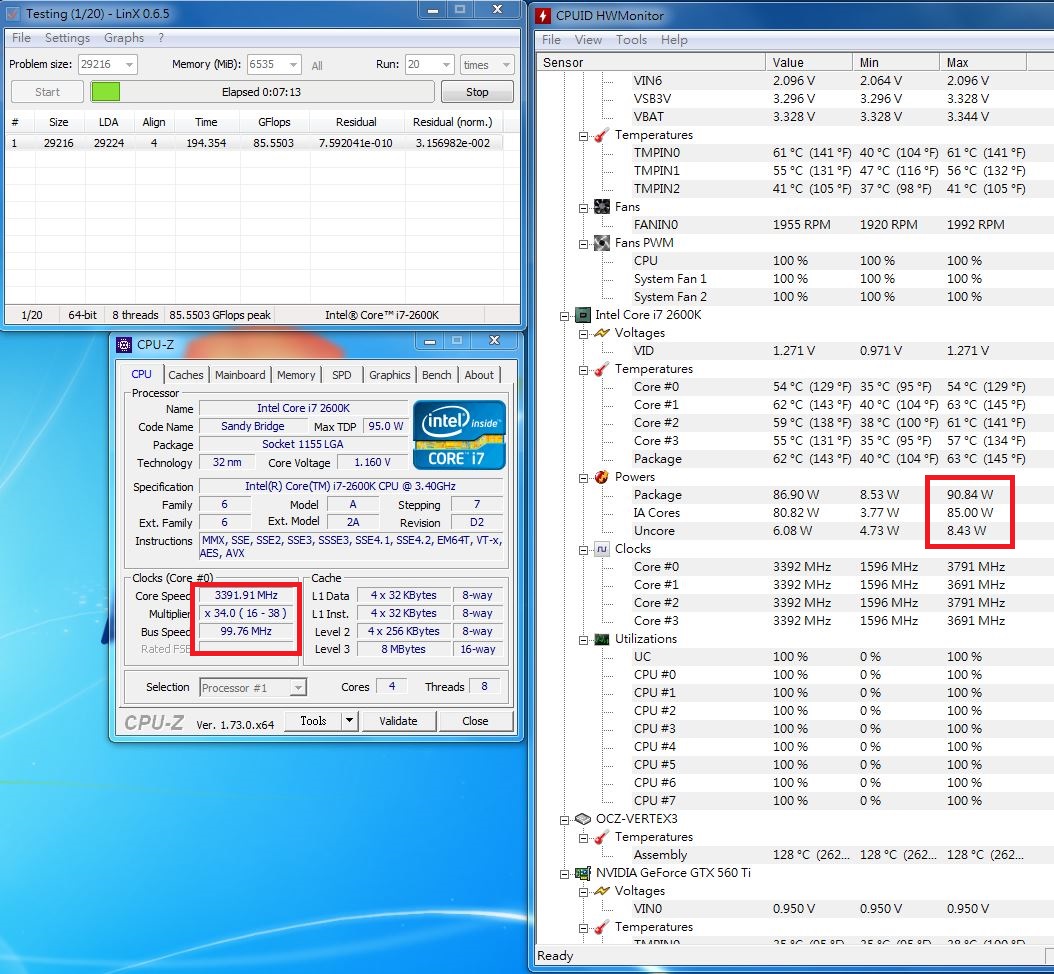Click the Fans PWM icon in HWMonitor
This screenshot has height=974, width=1054.
coord(602,243)
